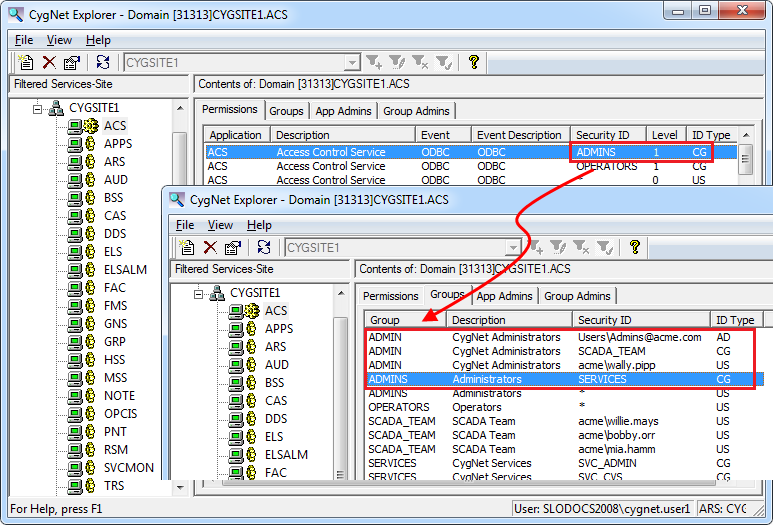Click Remove Filter funnel icon in the front window toolbar

click(581, 247)
